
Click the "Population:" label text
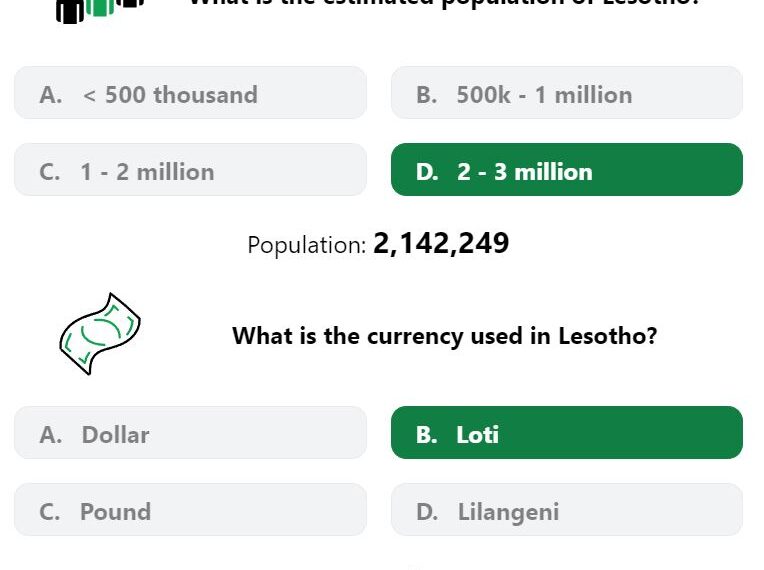[306, 245]
